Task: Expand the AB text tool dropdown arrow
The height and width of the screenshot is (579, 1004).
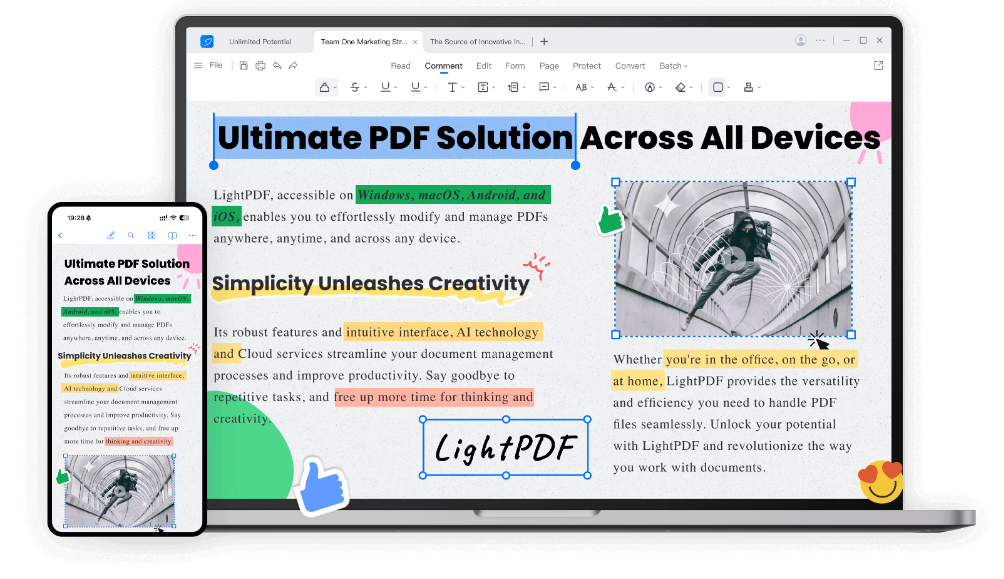Action: (592, 88)
